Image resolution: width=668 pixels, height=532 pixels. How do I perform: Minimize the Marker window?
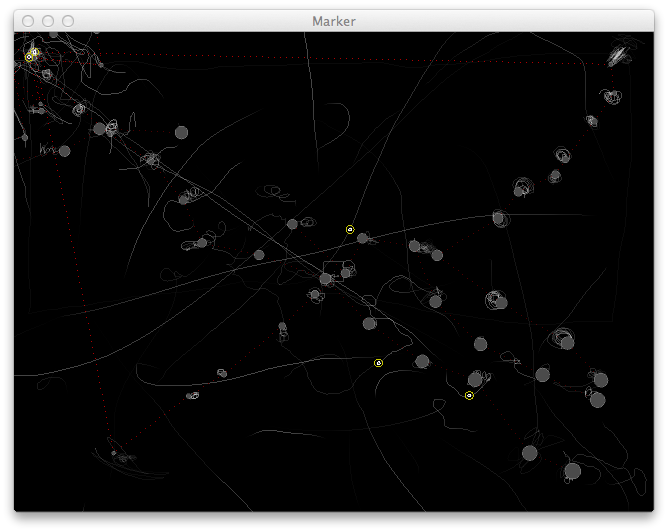click(x=48, y=21)
